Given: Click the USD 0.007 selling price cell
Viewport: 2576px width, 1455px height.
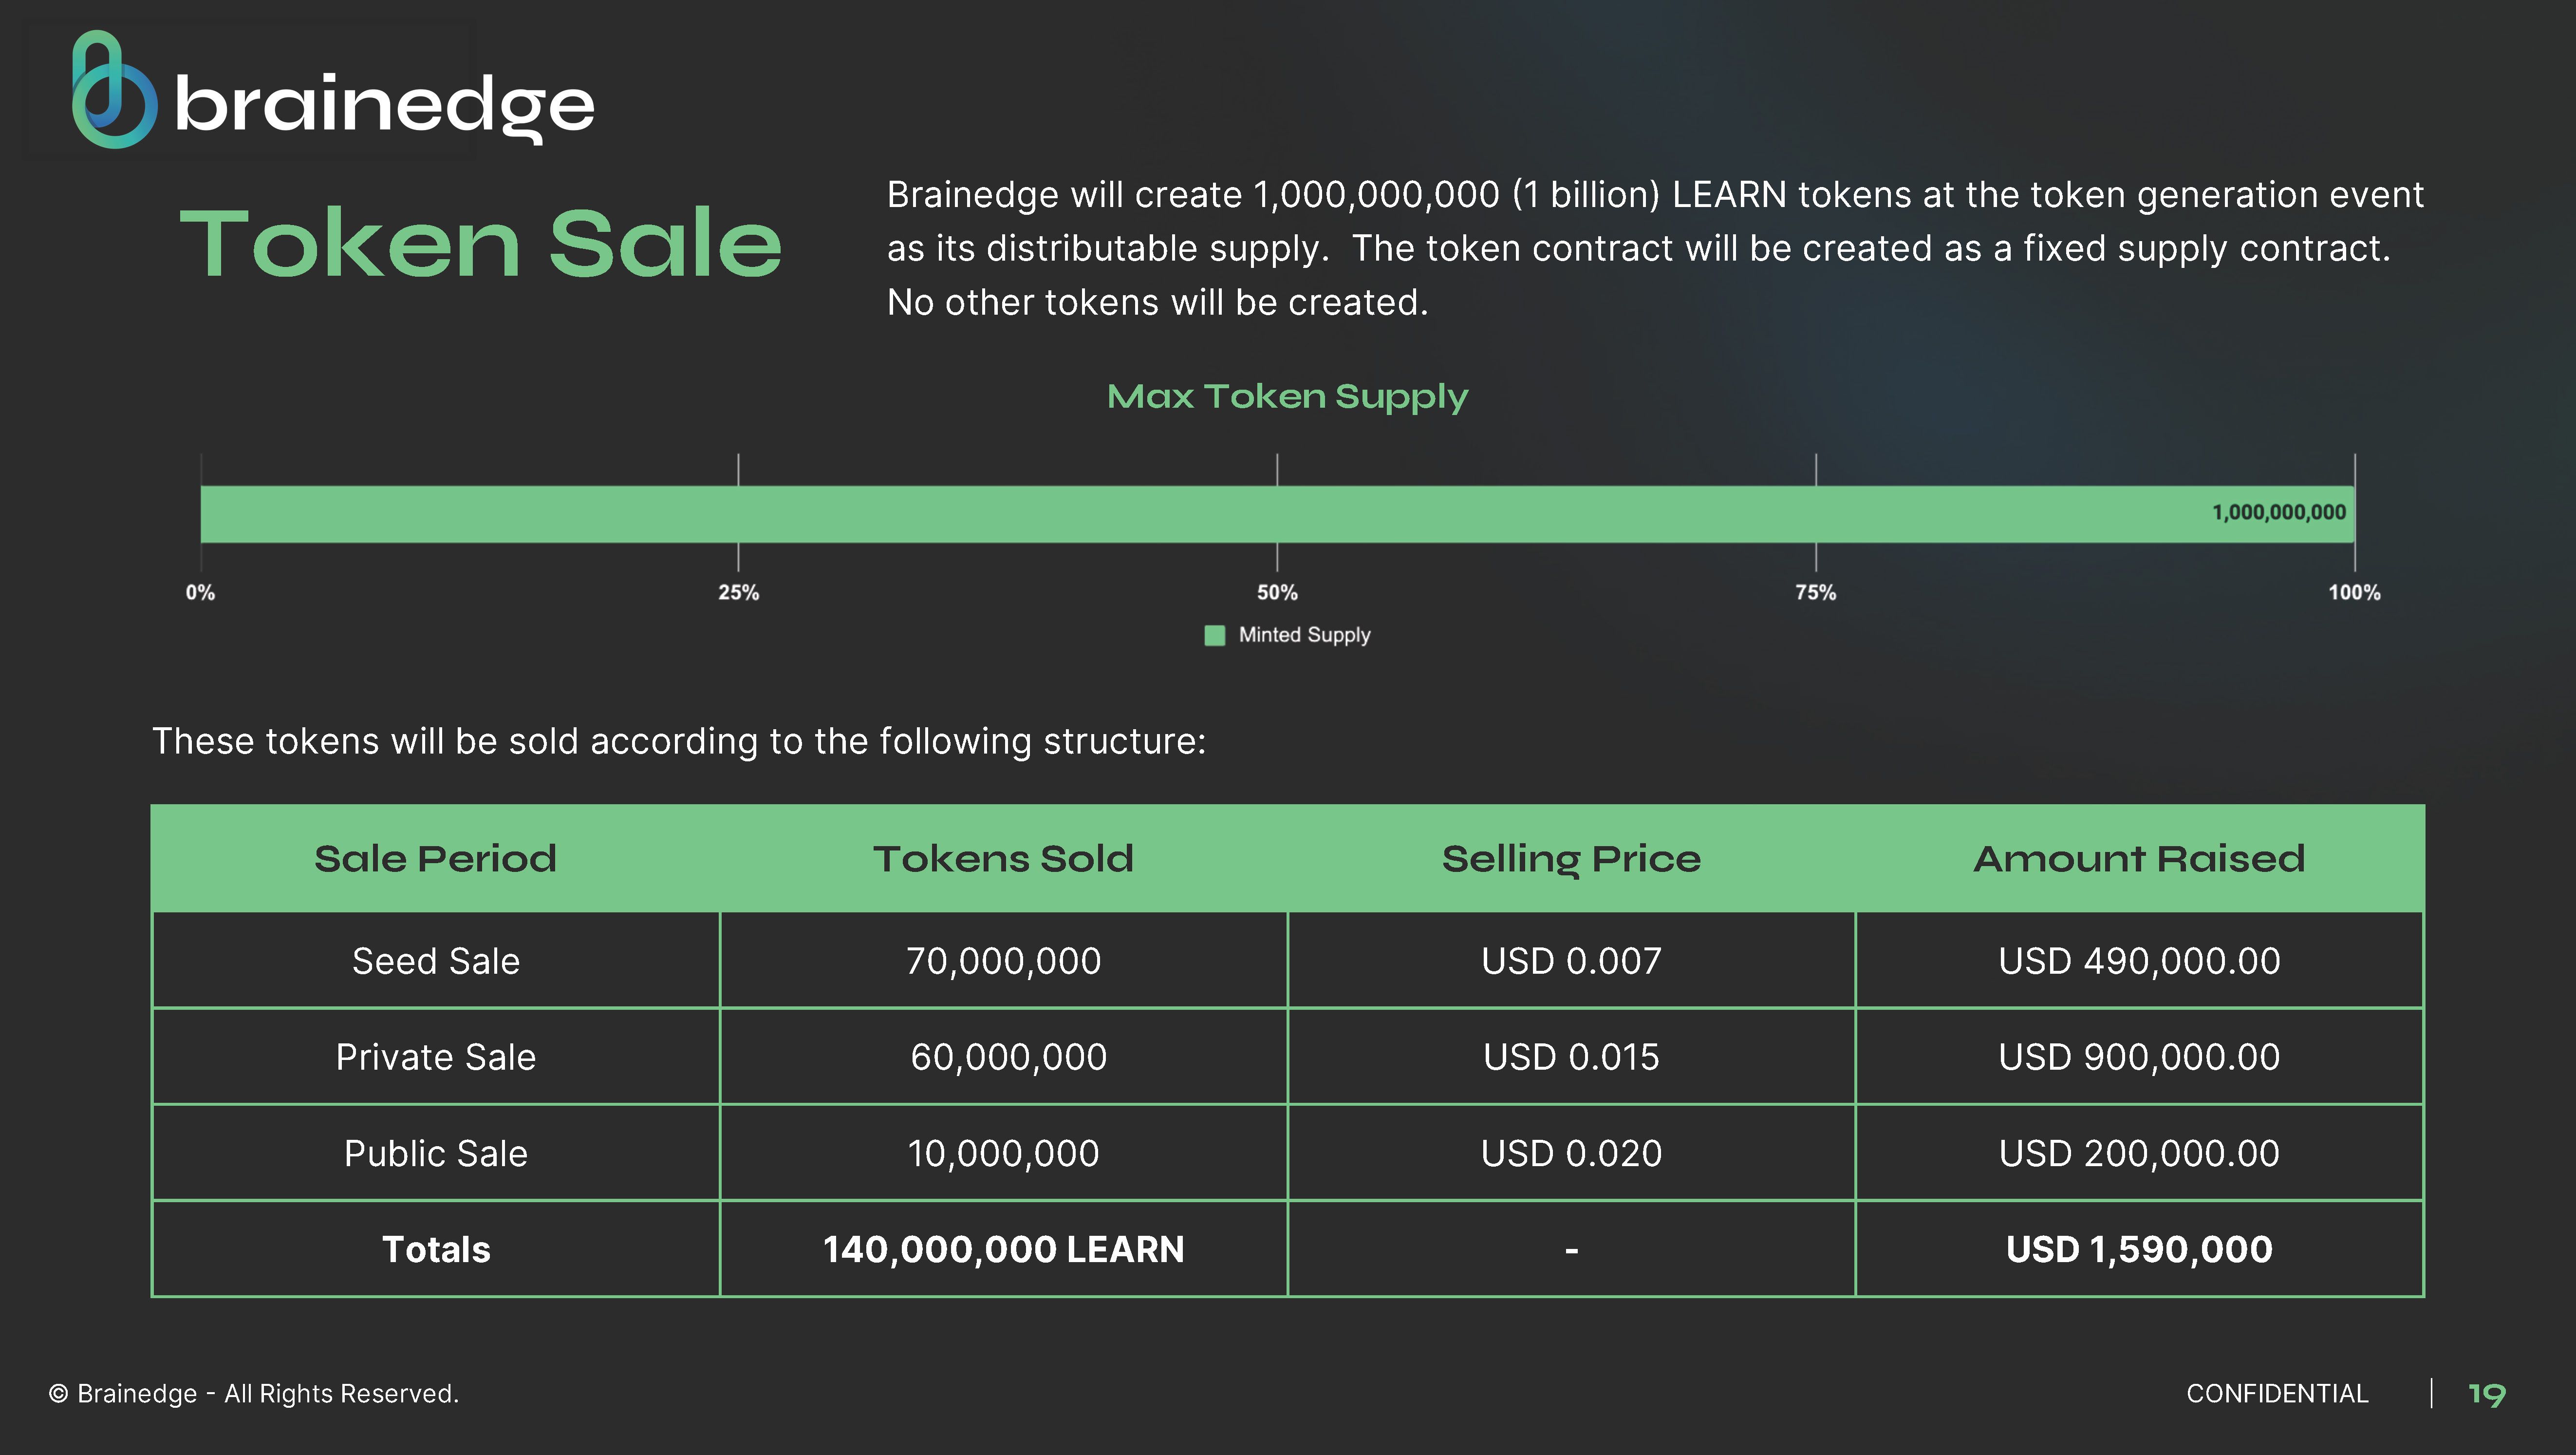Looking at the screenshot, I should coord(1571,961).
